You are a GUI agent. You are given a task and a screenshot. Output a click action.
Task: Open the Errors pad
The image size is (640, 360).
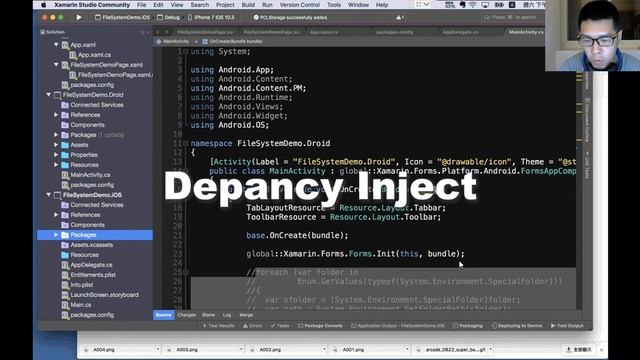tap(253, 326)
